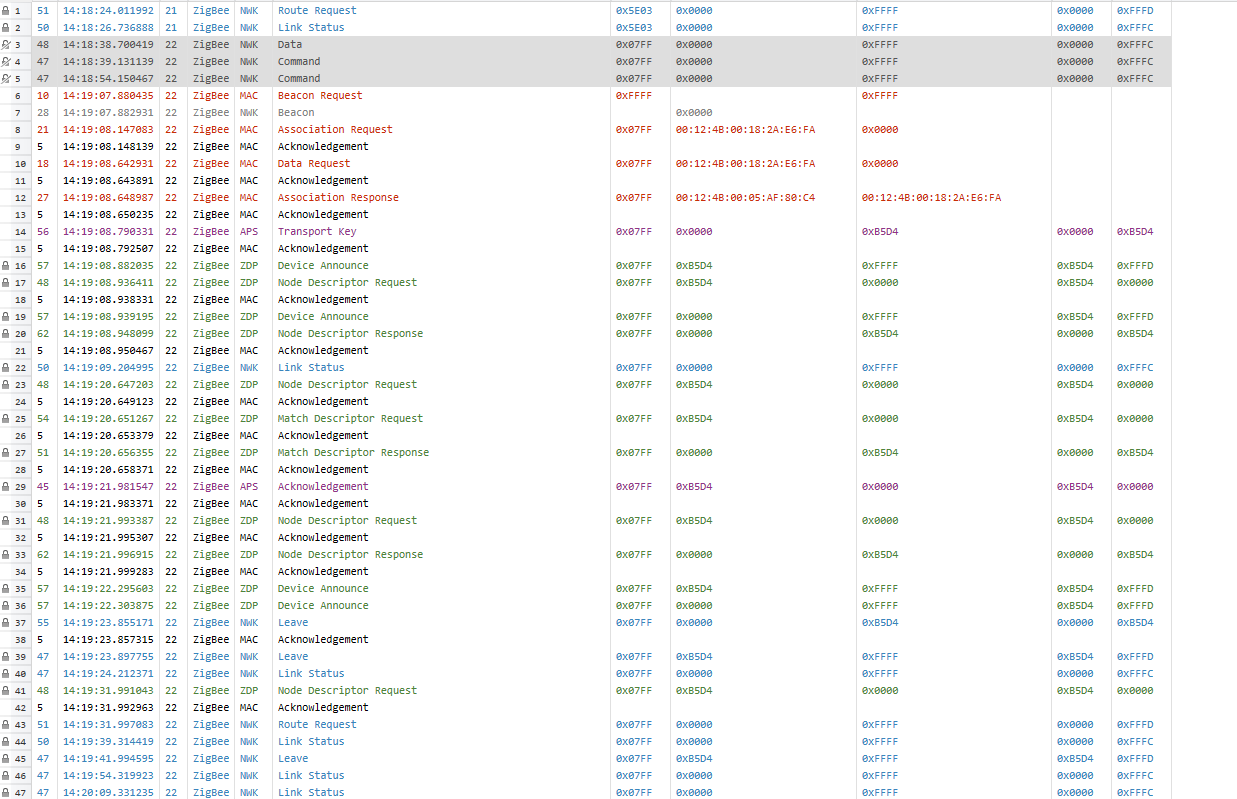Click the lock icon on packet row 17

[x=6, y=282]
